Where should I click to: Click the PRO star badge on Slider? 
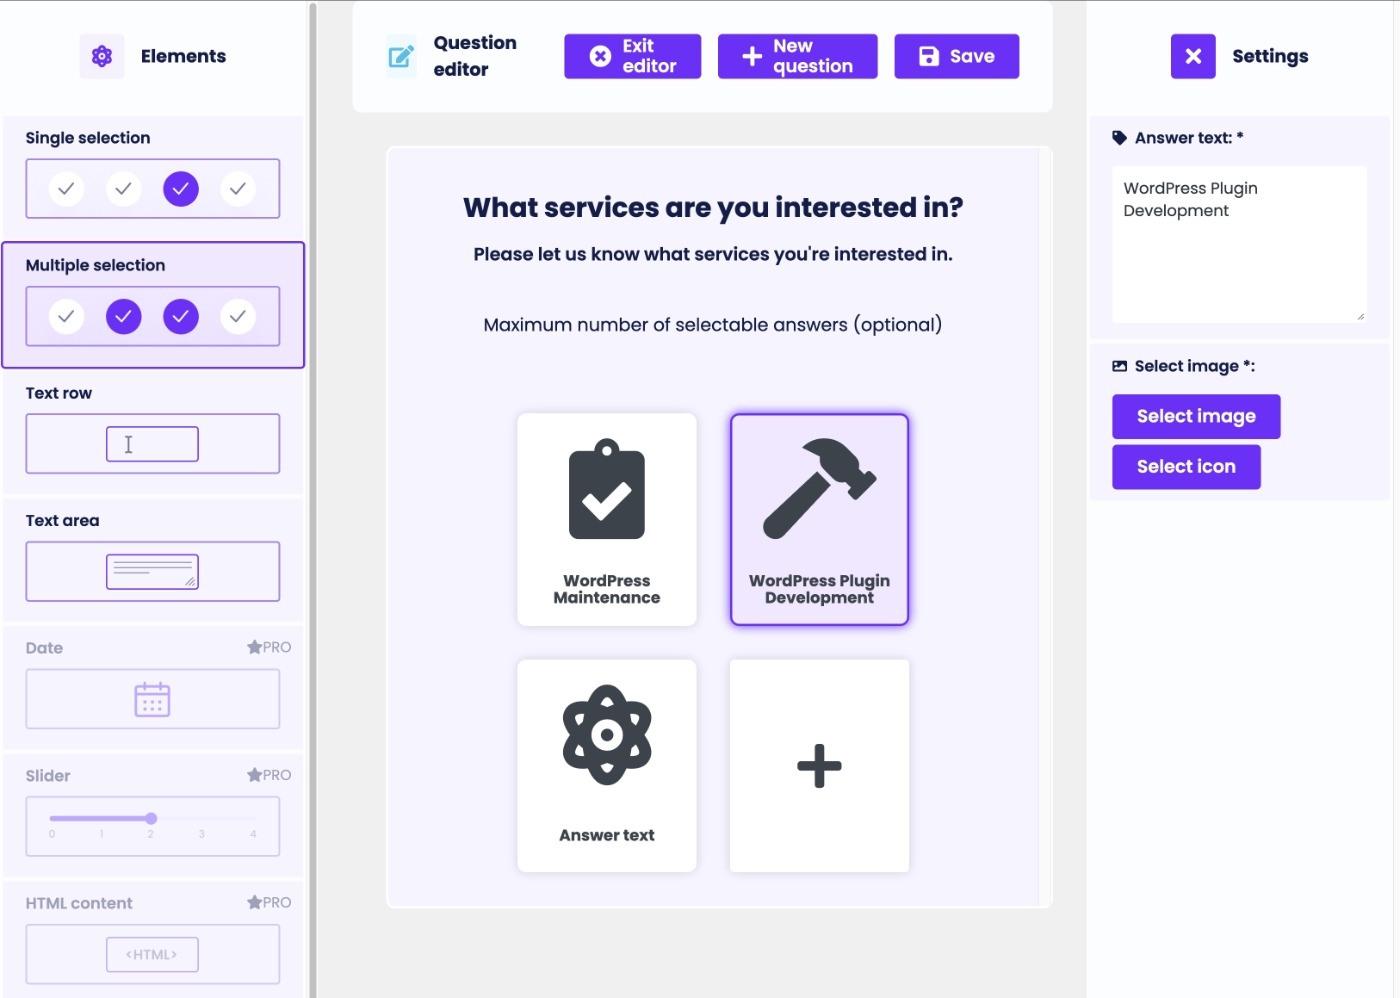[x=269, y=775]
